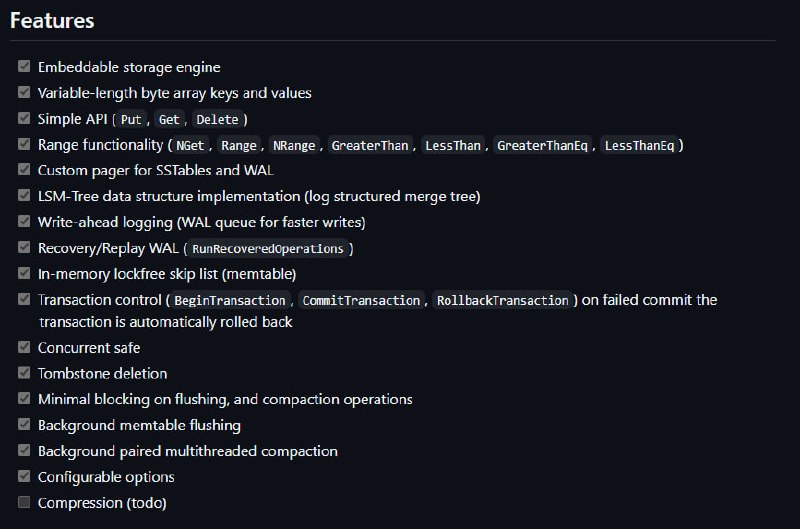The height and width of the screenshot is (529, 800).
Task: Toggle the Configurable options checkbox
Action: point(24,476)
